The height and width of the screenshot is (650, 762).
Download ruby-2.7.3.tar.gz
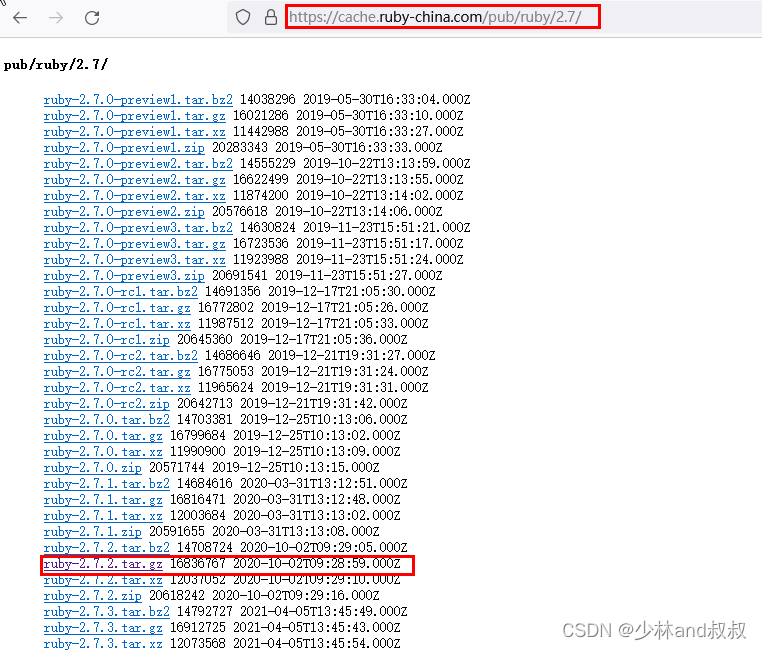coord(103,628)
